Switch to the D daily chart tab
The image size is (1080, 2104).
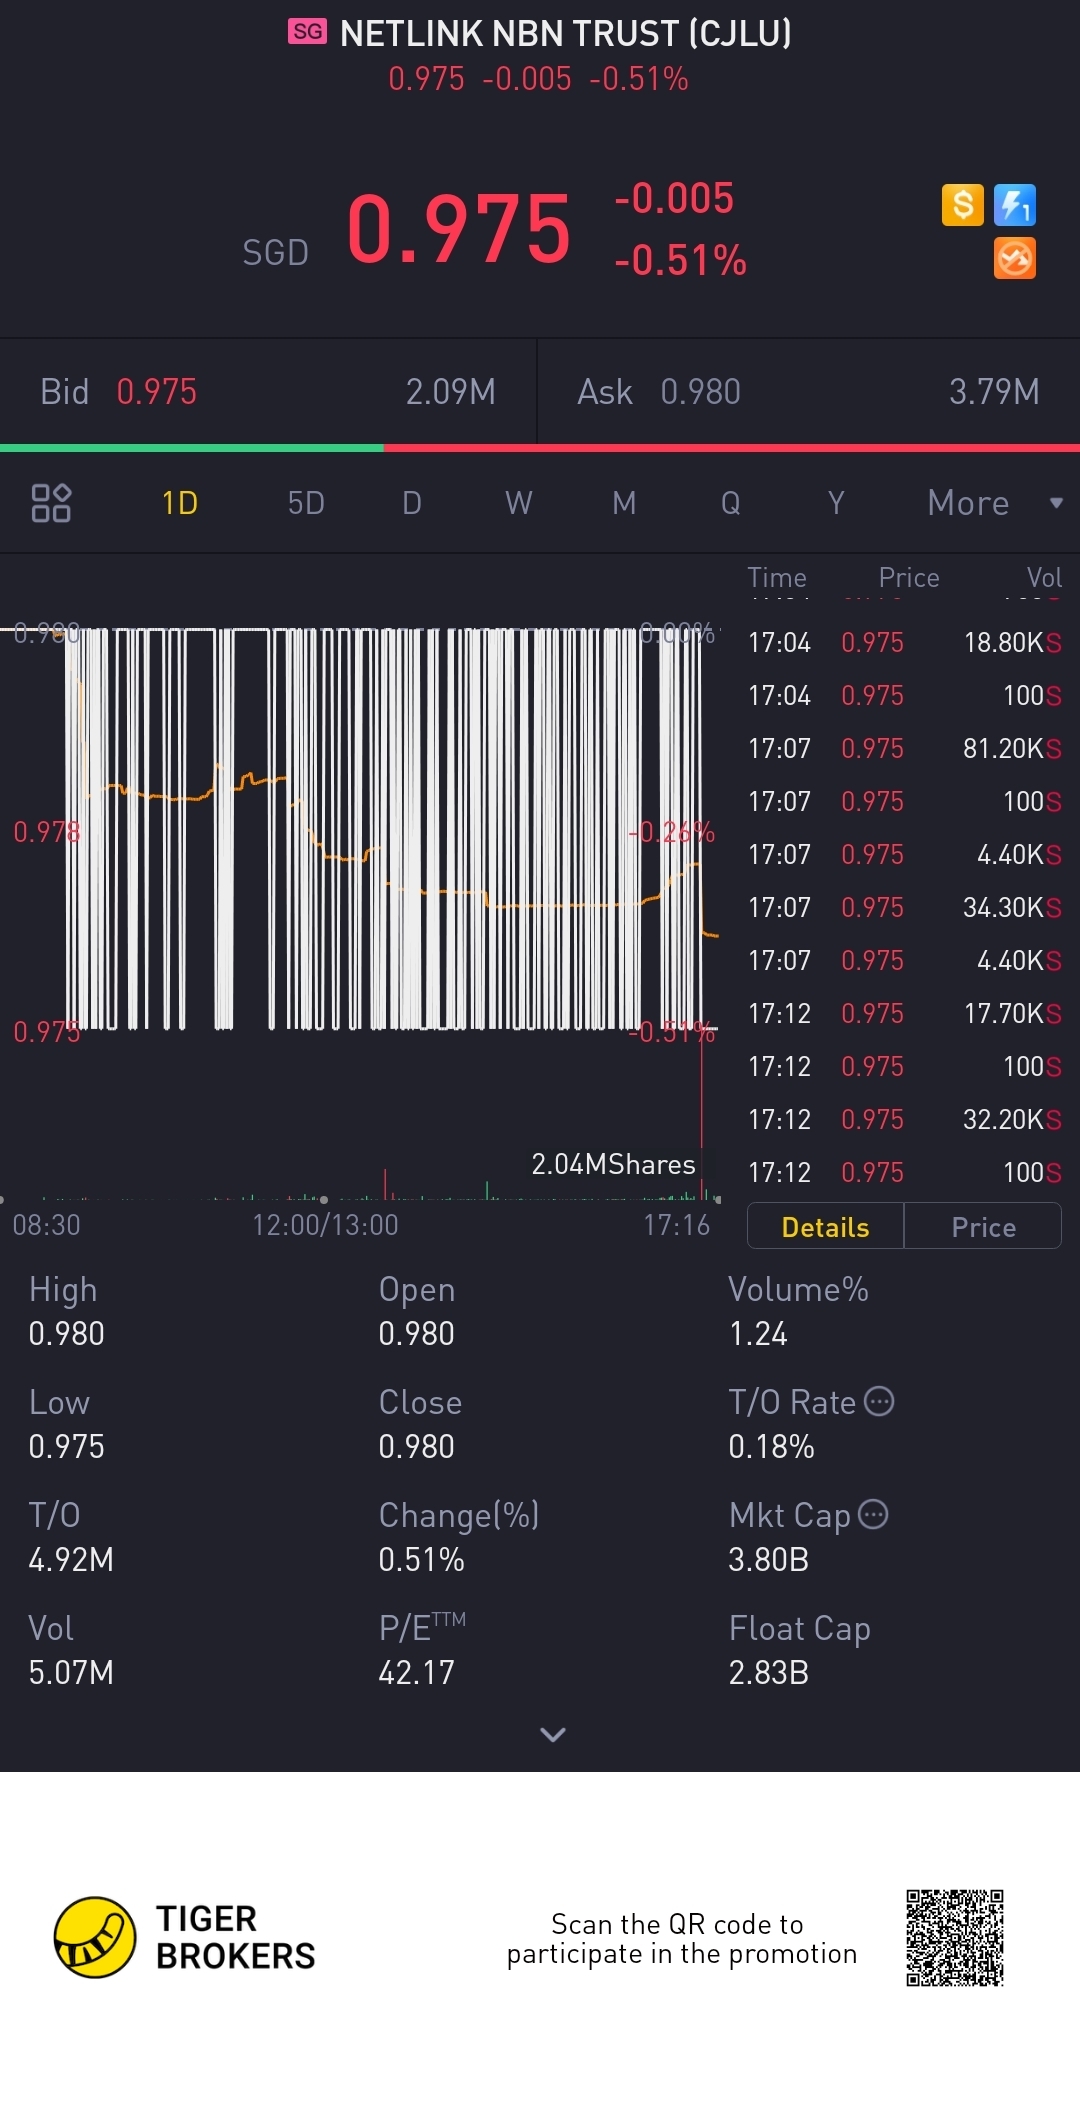412,503
